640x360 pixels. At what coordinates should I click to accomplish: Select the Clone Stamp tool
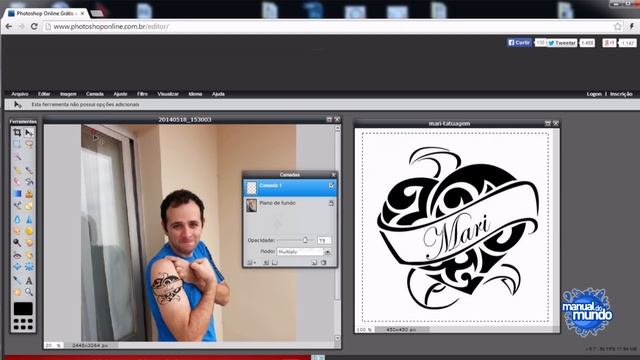(29, 193)
